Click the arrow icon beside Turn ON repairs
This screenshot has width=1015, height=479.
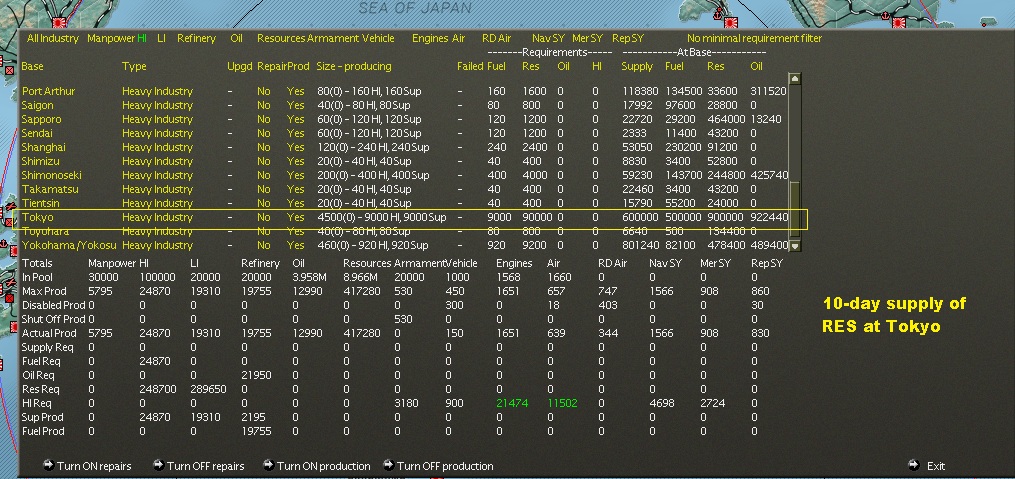pos(48,465)
